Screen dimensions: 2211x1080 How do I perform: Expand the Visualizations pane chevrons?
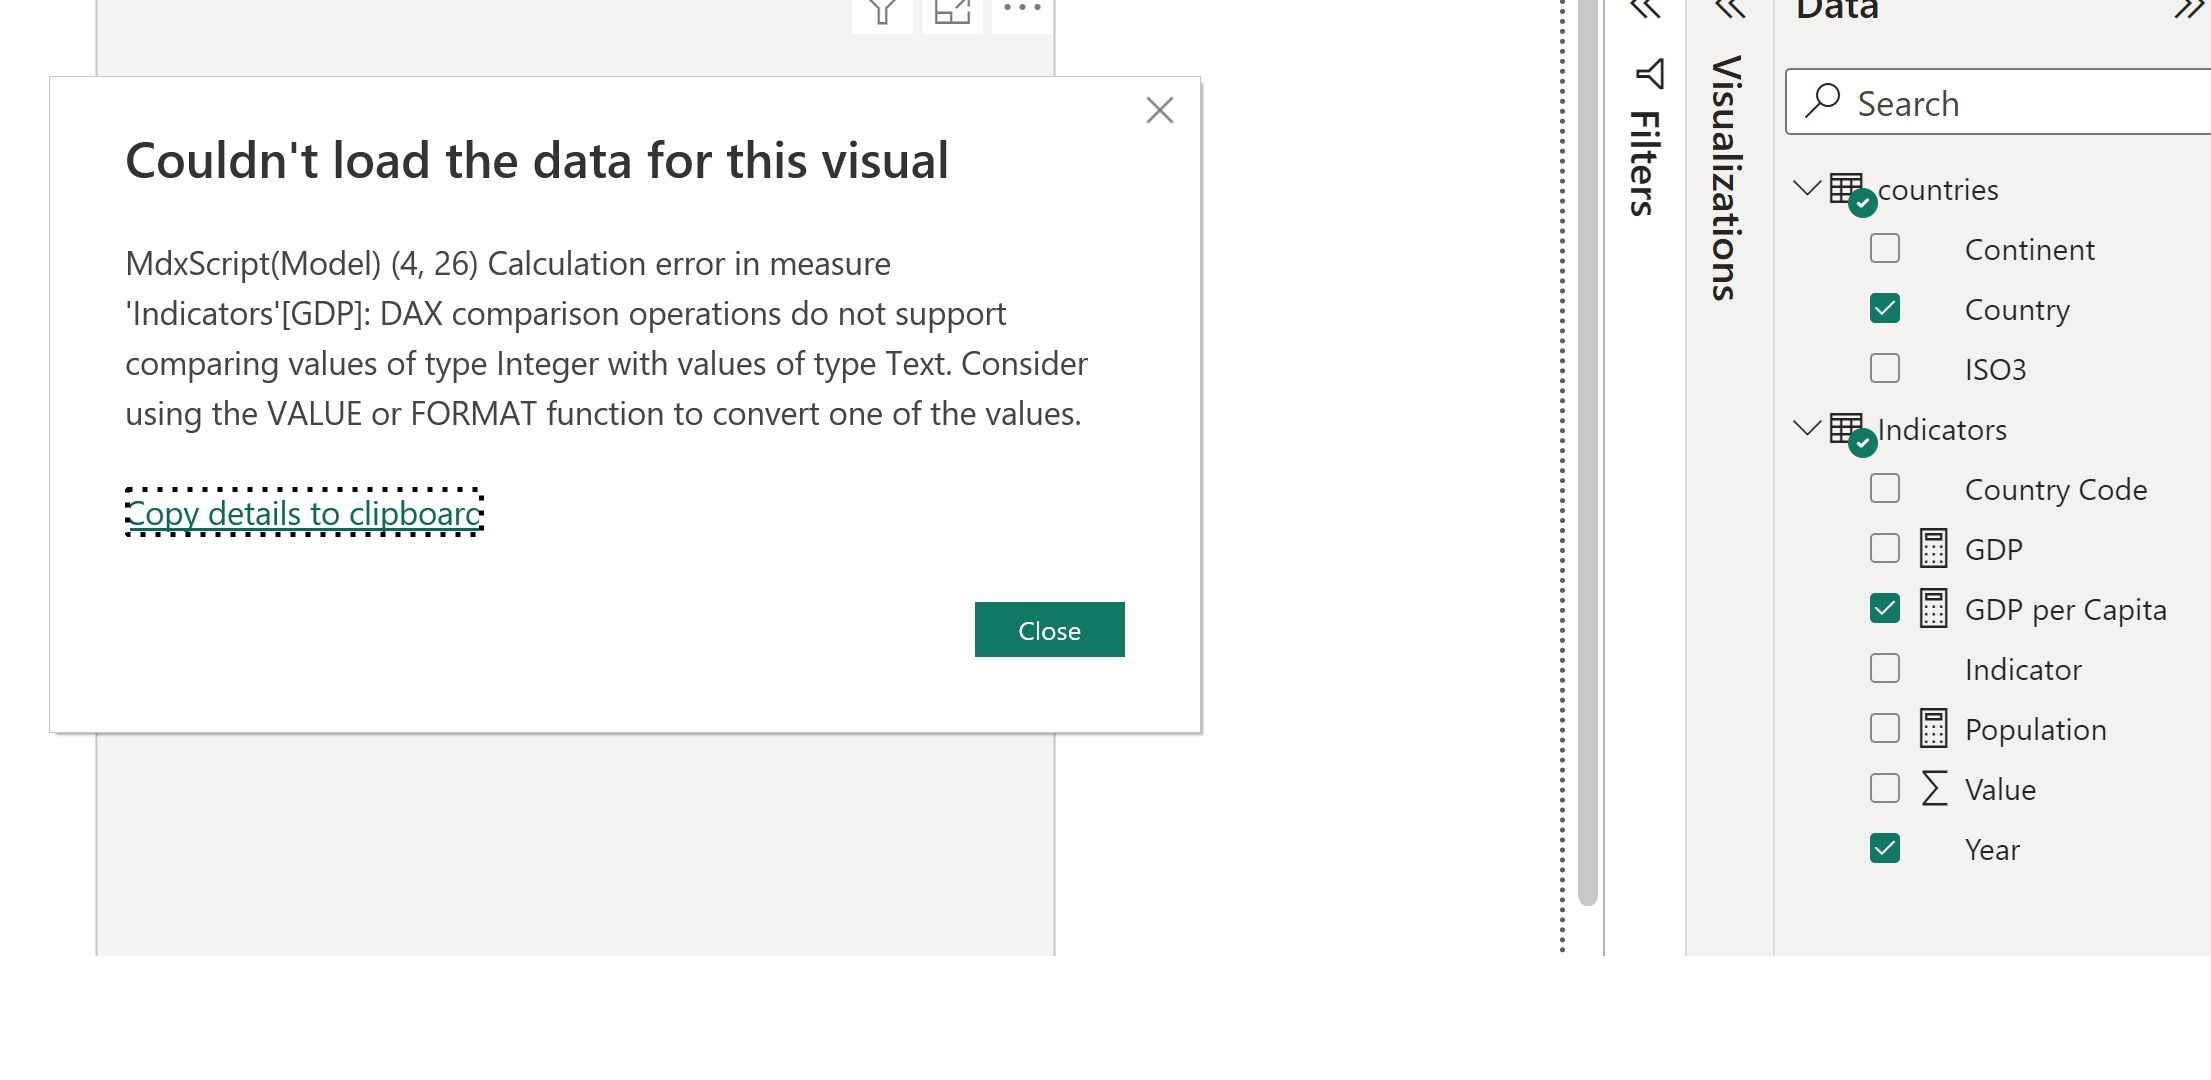pos(1729,10)
